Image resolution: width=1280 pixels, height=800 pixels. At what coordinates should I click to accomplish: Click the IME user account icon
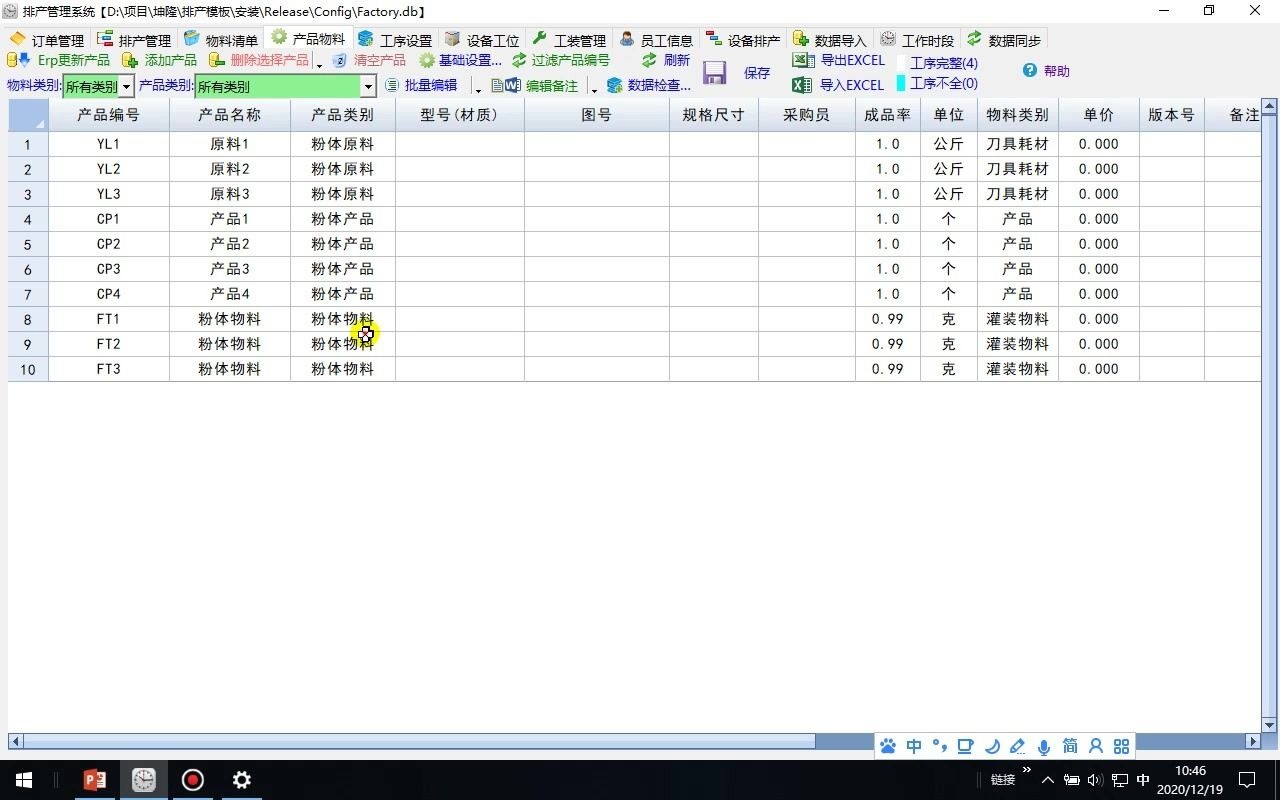[x=1096, y=746]
